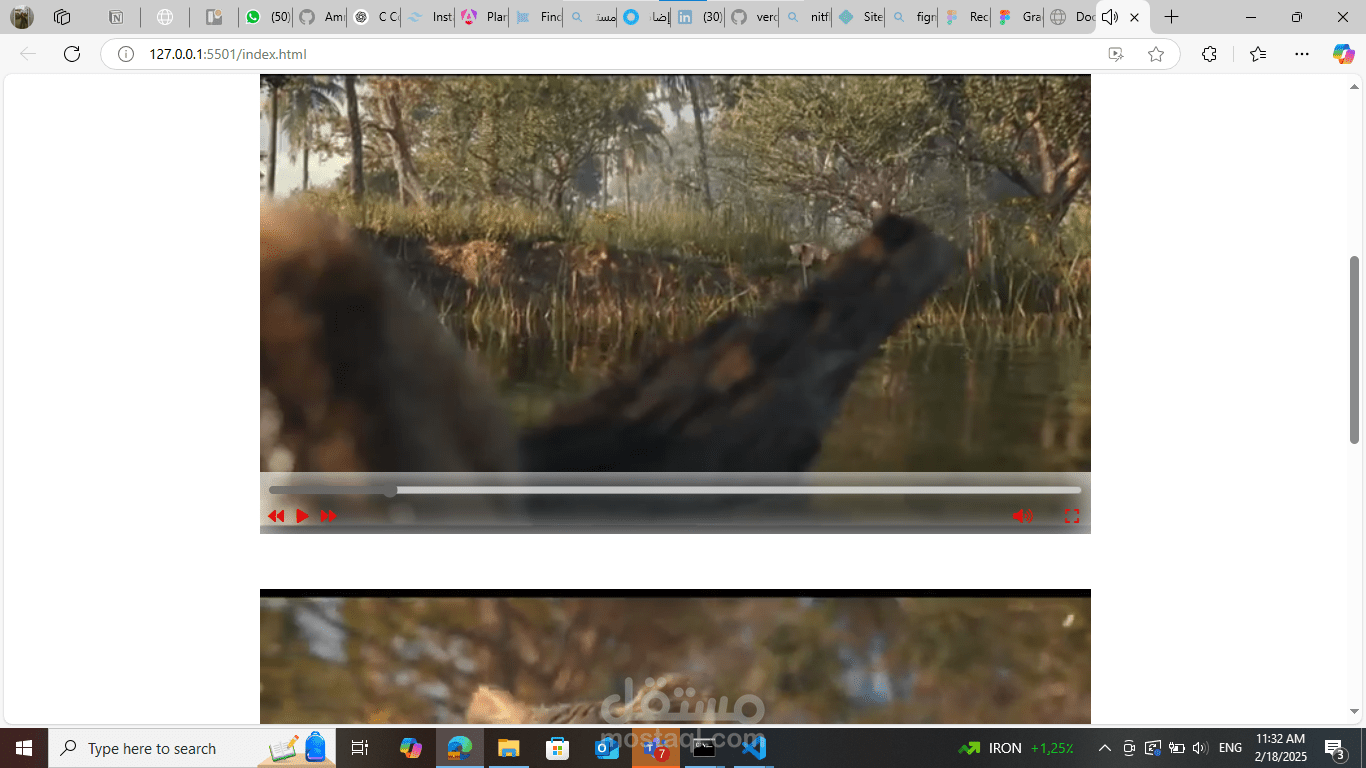Click the address bar showing 127.0.0.1:5501/index.html
The height and width of the screenshot is (768, 1366).
click(640, 54)
